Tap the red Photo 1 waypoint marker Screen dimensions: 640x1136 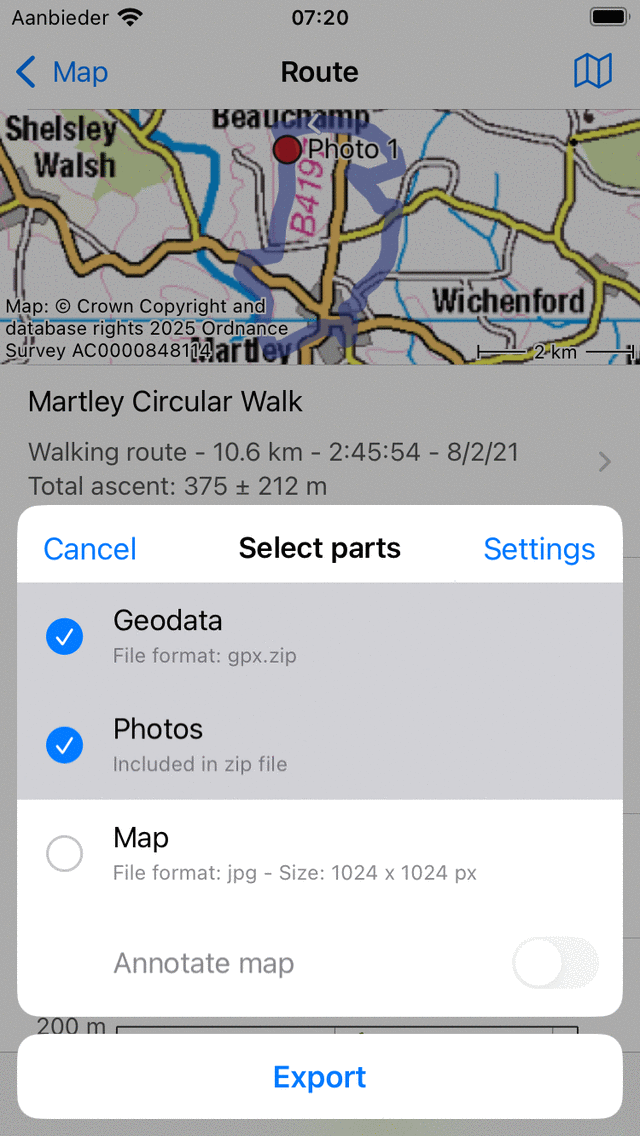pos(288,149)
